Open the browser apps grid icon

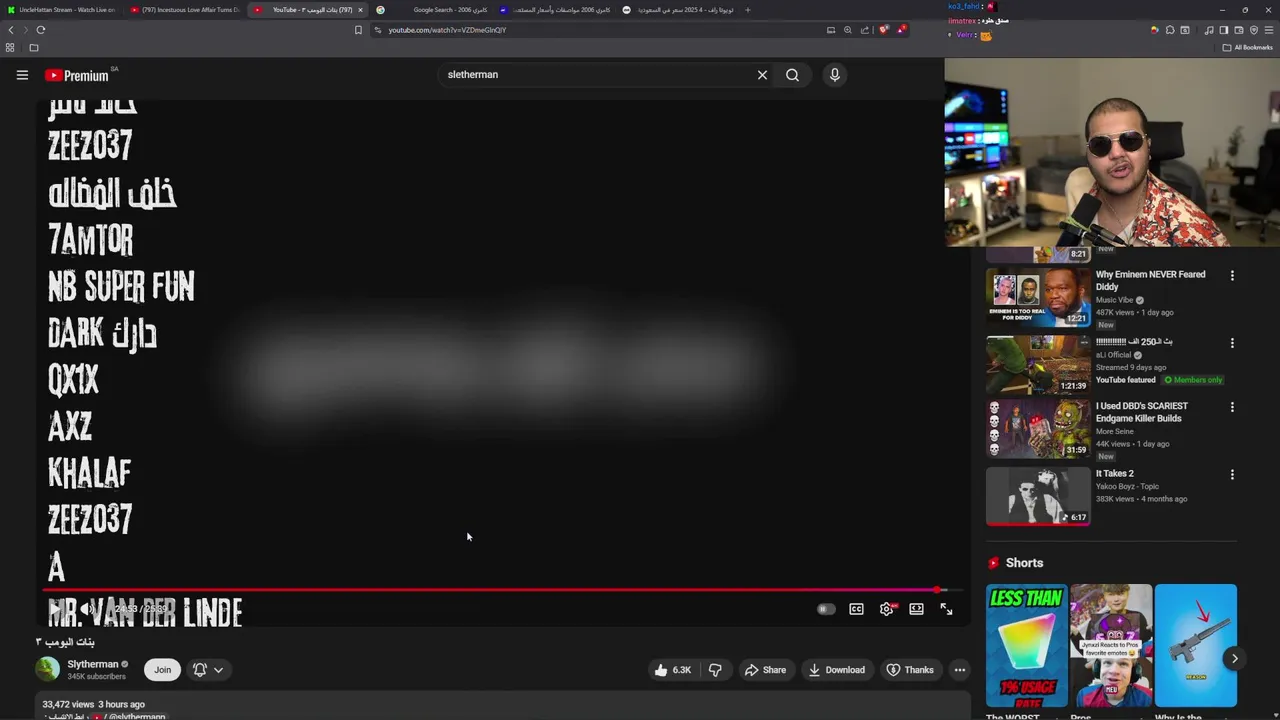point(10,47)
